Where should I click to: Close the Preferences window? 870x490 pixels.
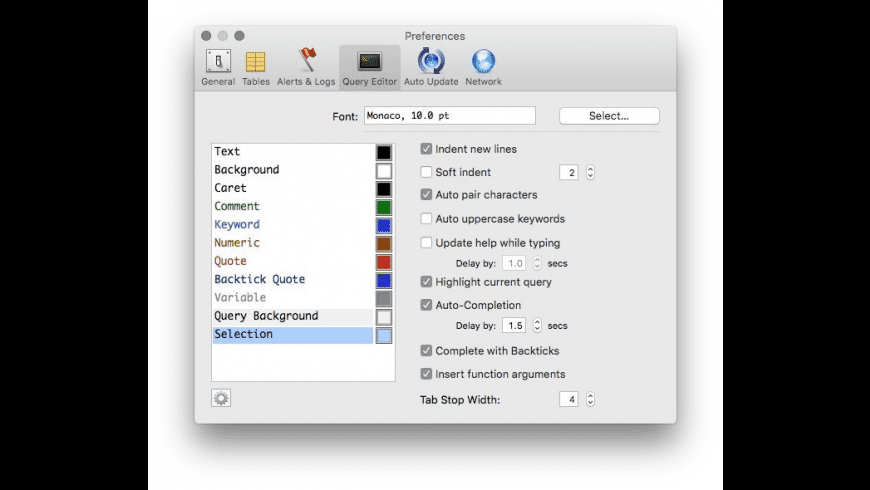click(206, 36)
